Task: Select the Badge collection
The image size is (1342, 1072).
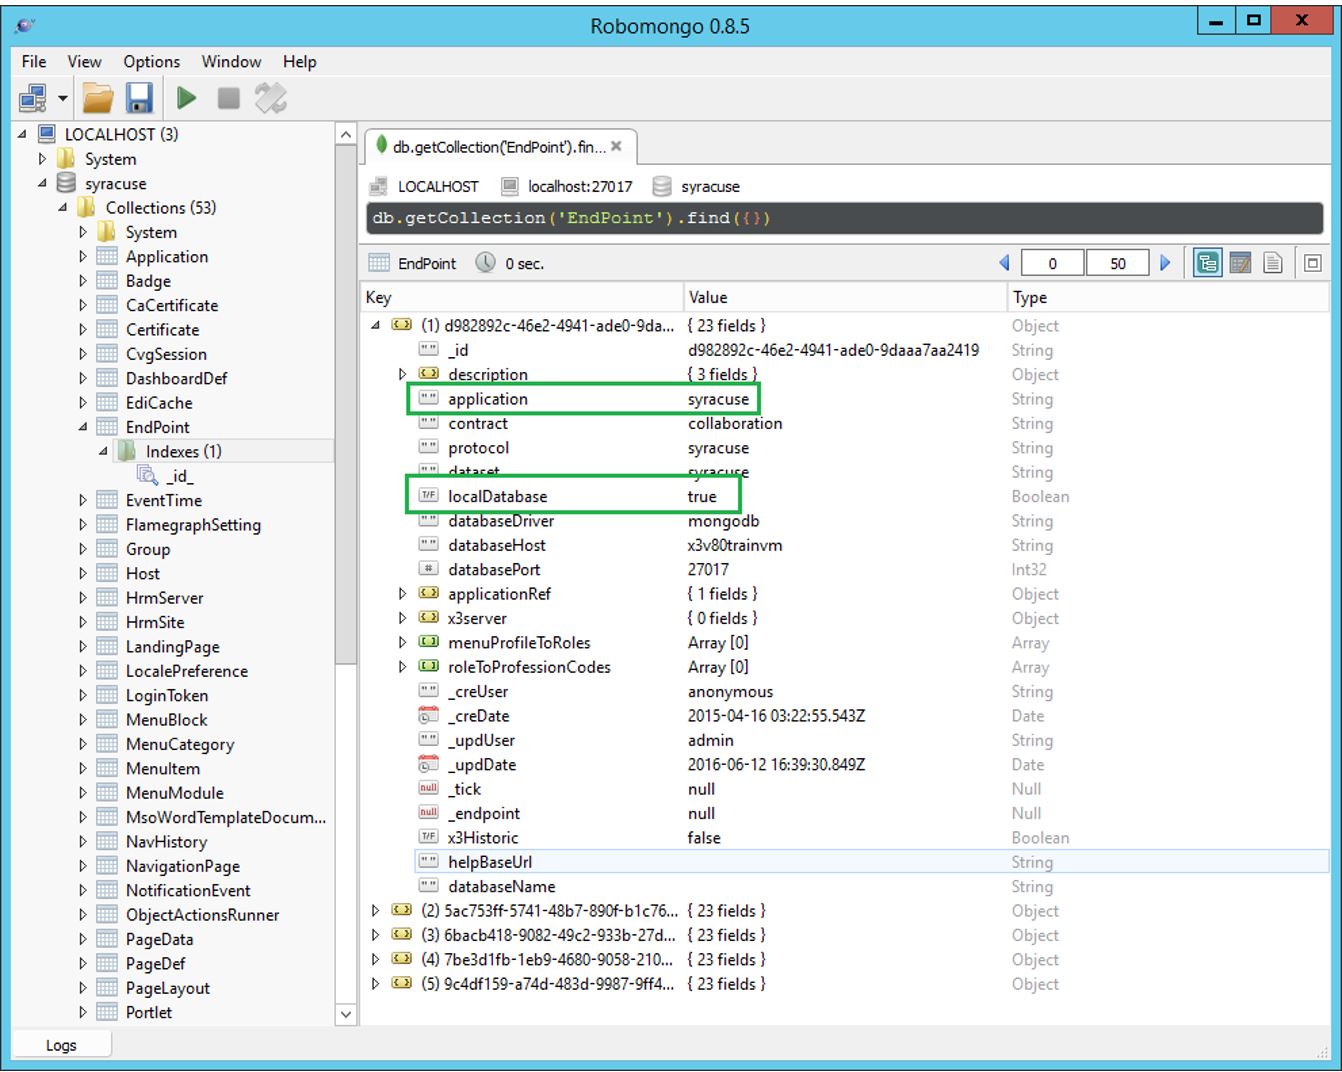Action: (148, 281)
